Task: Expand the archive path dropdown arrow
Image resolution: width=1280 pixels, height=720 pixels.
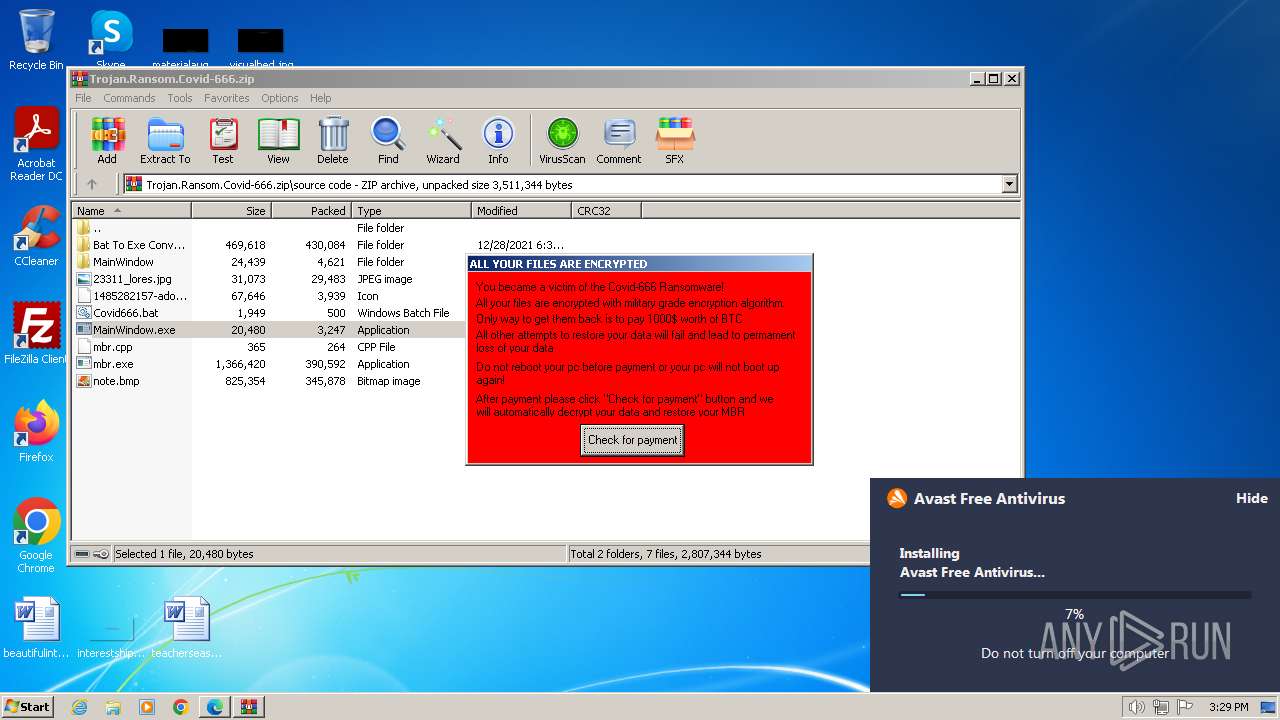Action: [1009, 184]
